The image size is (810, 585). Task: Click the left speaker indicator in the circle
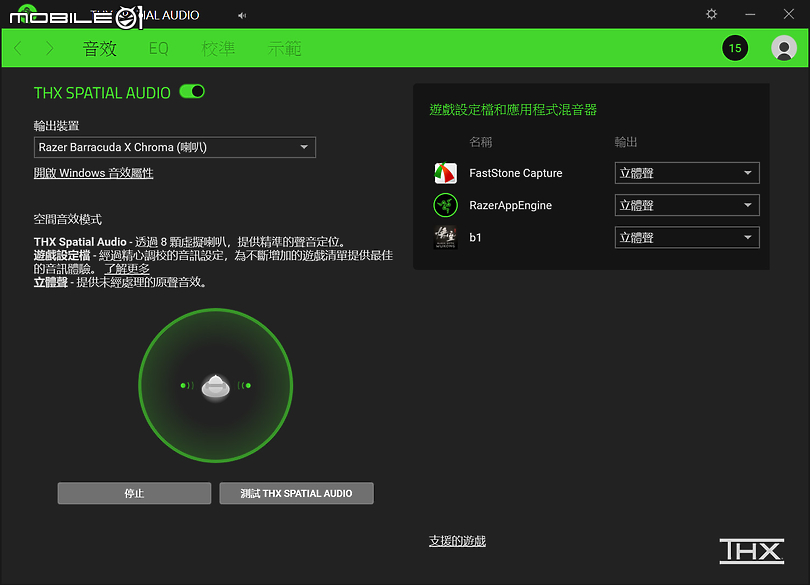[186, 386]
